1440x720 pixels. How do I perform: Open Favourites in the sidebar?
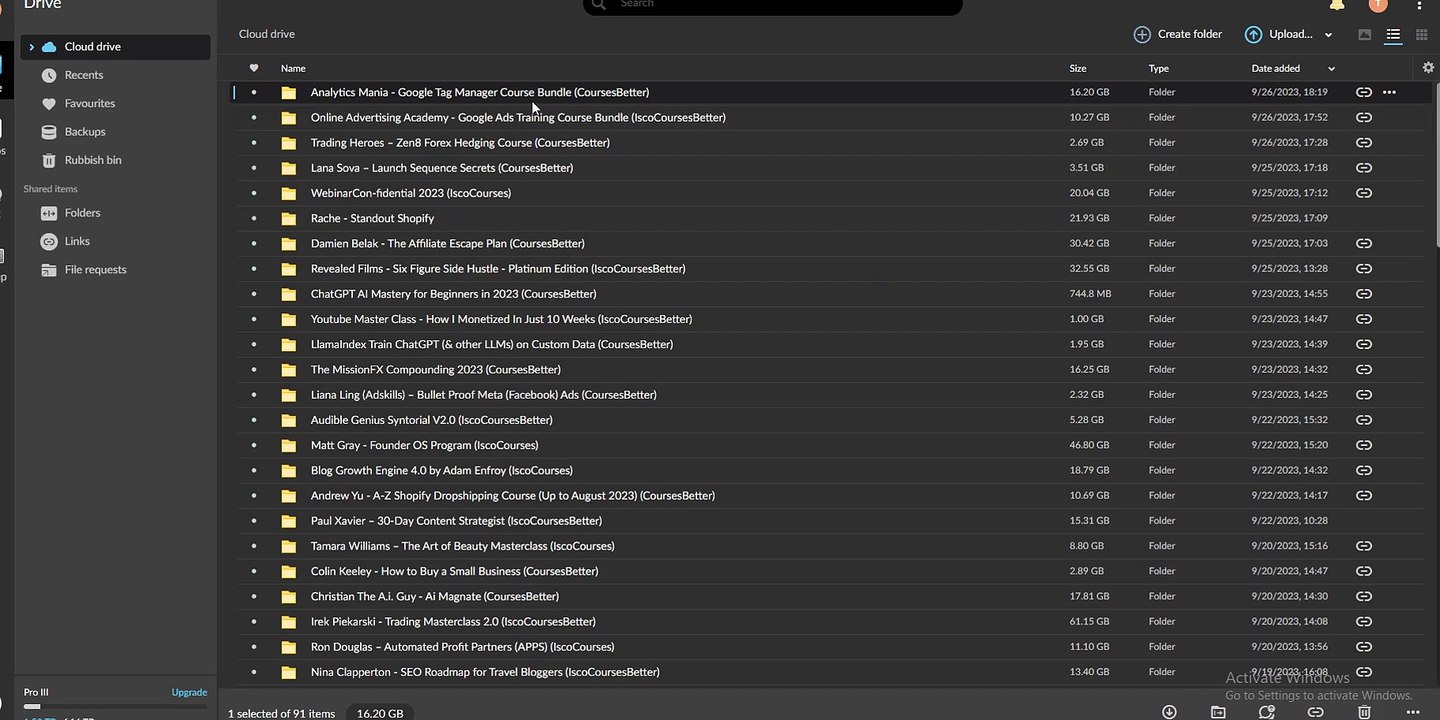[89, 103]
